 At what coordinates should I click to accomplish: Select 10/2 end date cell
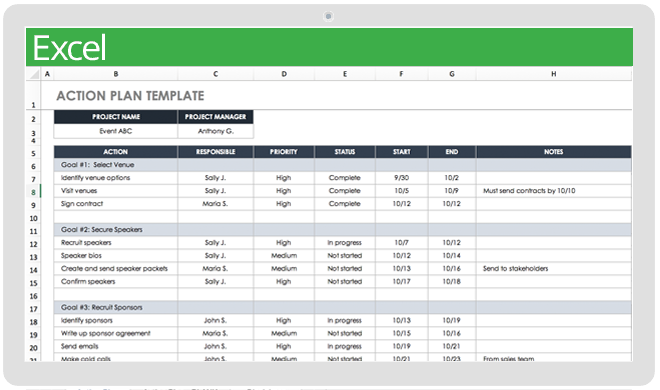pyautogui.click(x=452, y=178)
